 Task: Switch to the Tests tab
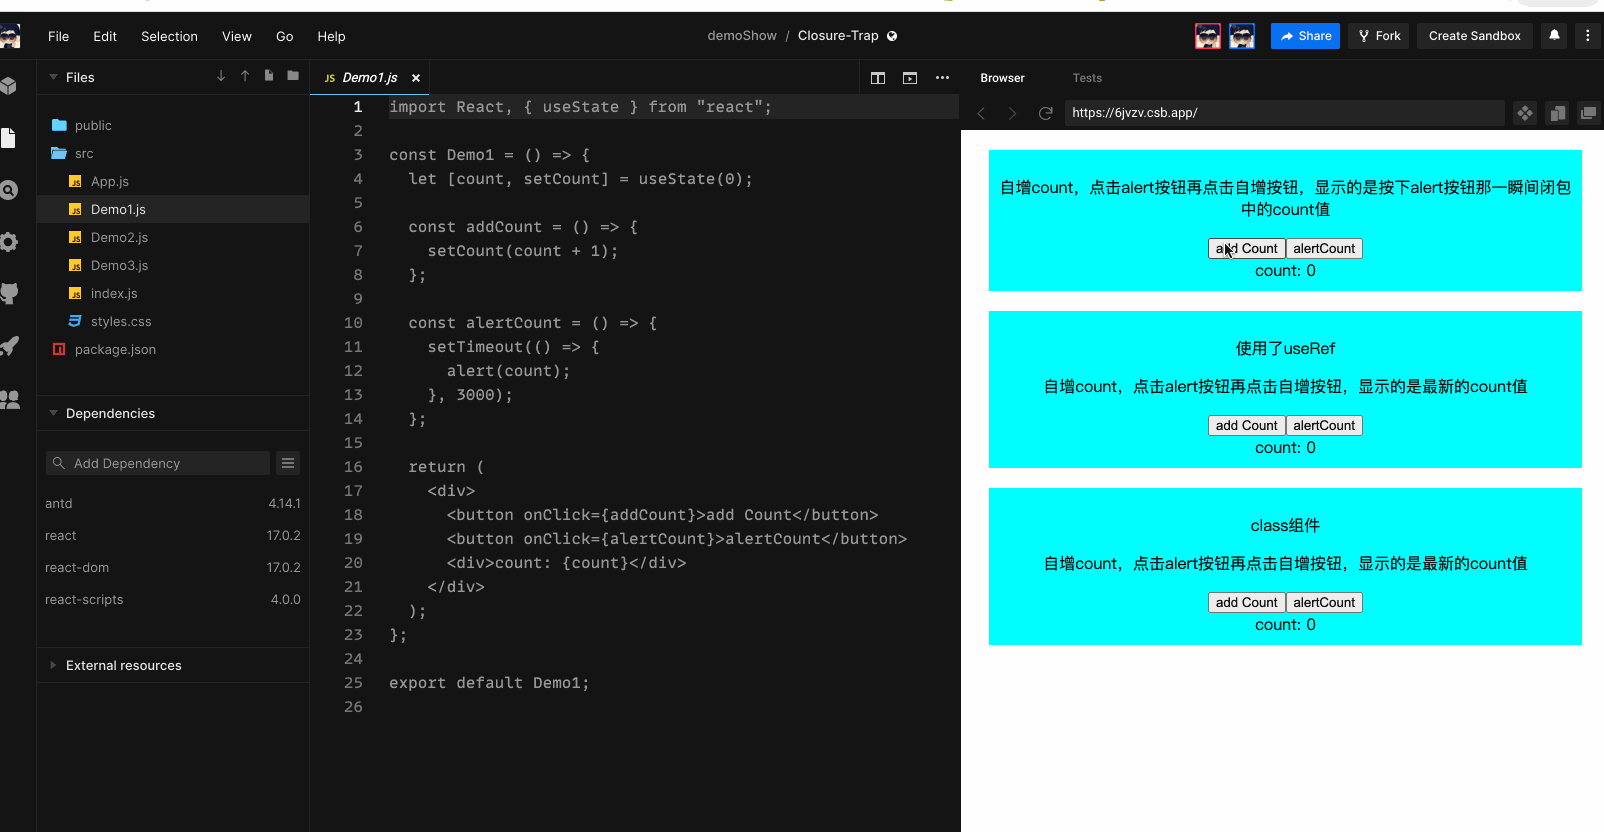(1087, 78)
